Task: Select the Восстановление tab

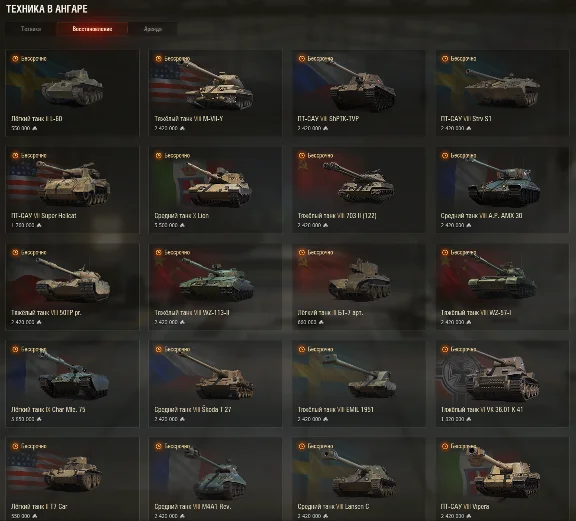Action: pos(92,29)
